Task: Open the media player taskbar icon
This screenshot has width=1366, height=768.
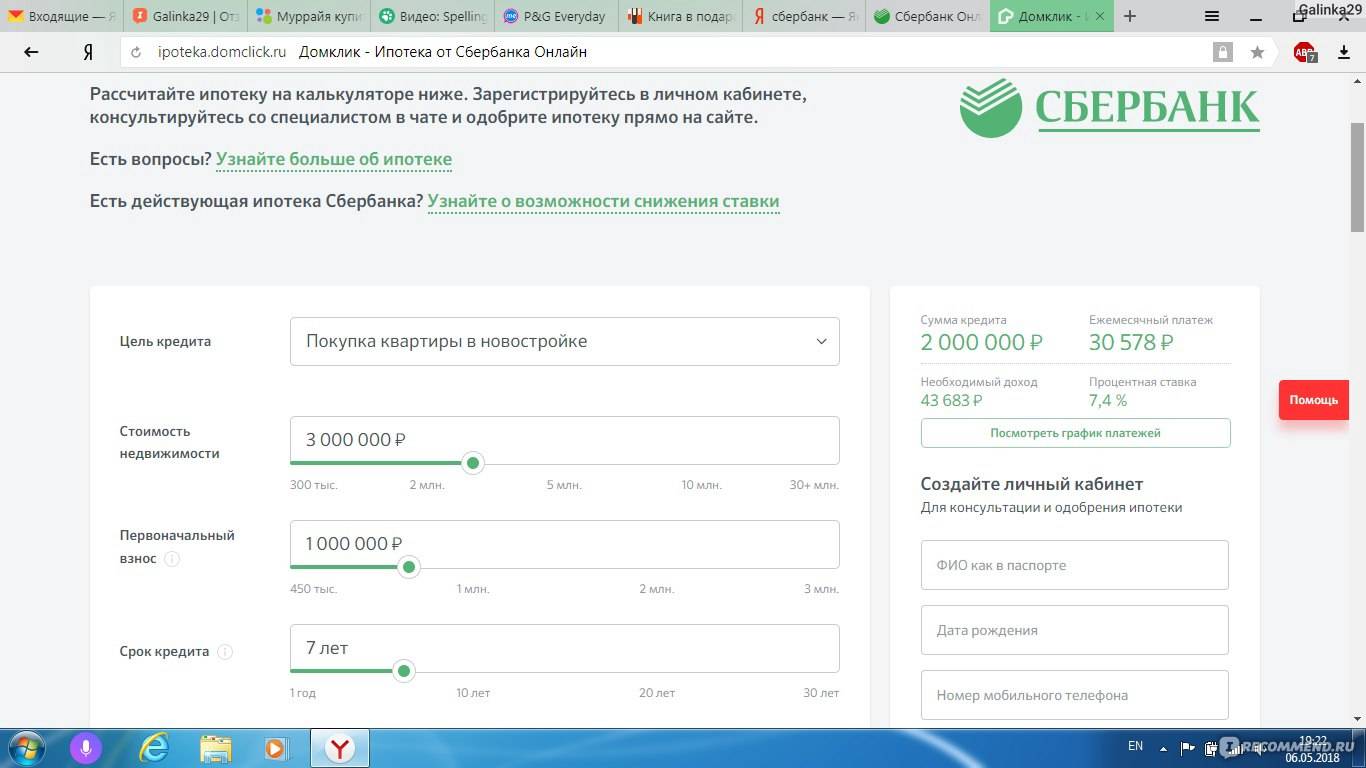Action: pyautogui.click(x=275, y=748)
